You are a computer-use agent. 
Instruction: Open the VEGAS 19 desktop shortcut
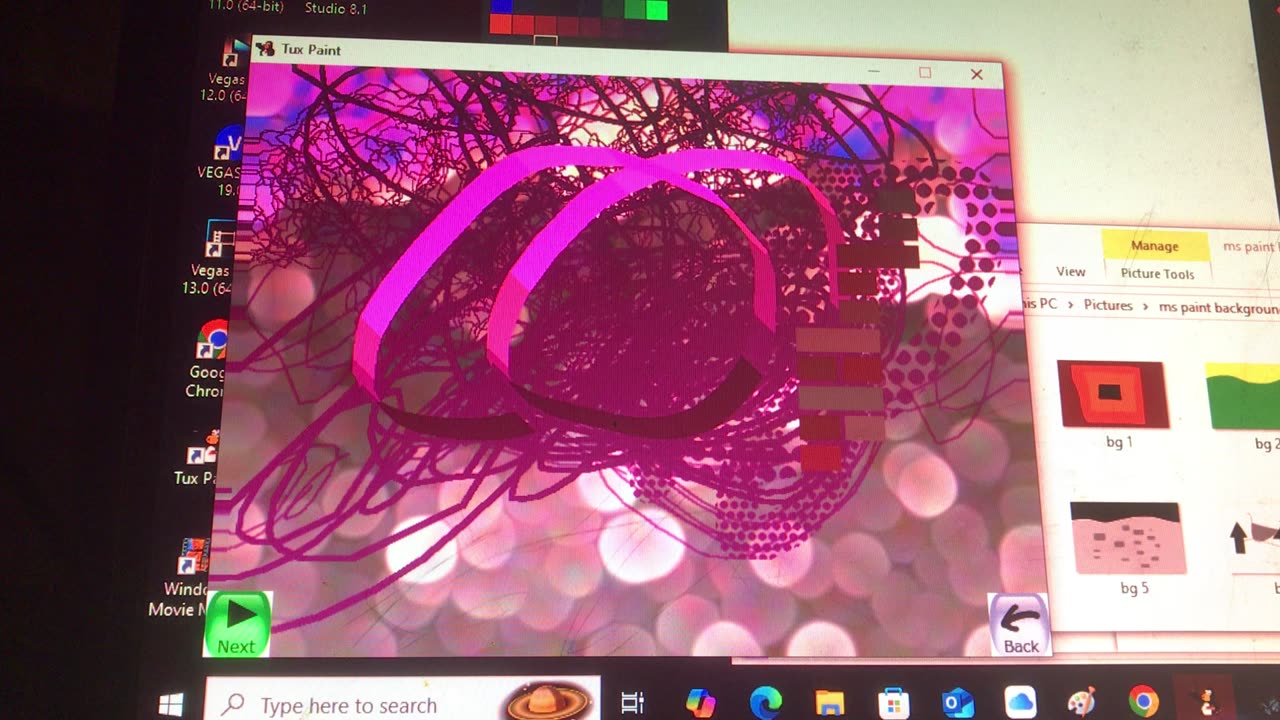[221, 162]
